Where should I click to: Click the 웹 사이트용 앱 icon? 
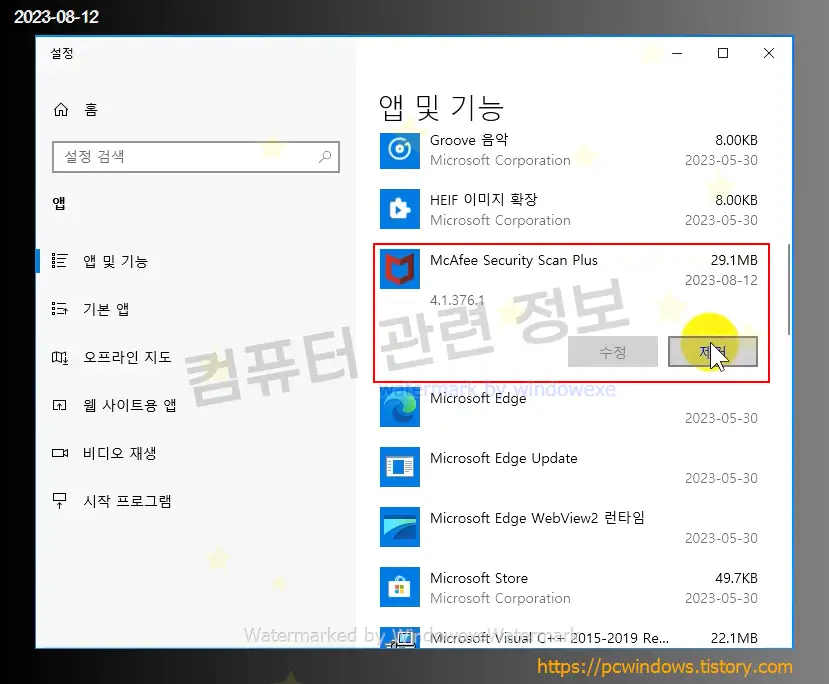point(60,405)
